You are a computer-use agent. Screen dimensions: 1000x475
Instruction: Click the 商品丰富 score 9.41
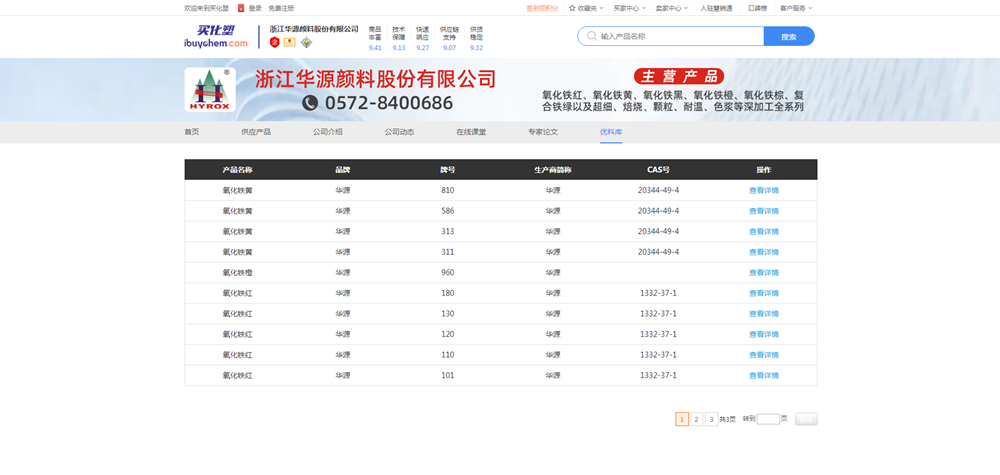click(375, 48)
